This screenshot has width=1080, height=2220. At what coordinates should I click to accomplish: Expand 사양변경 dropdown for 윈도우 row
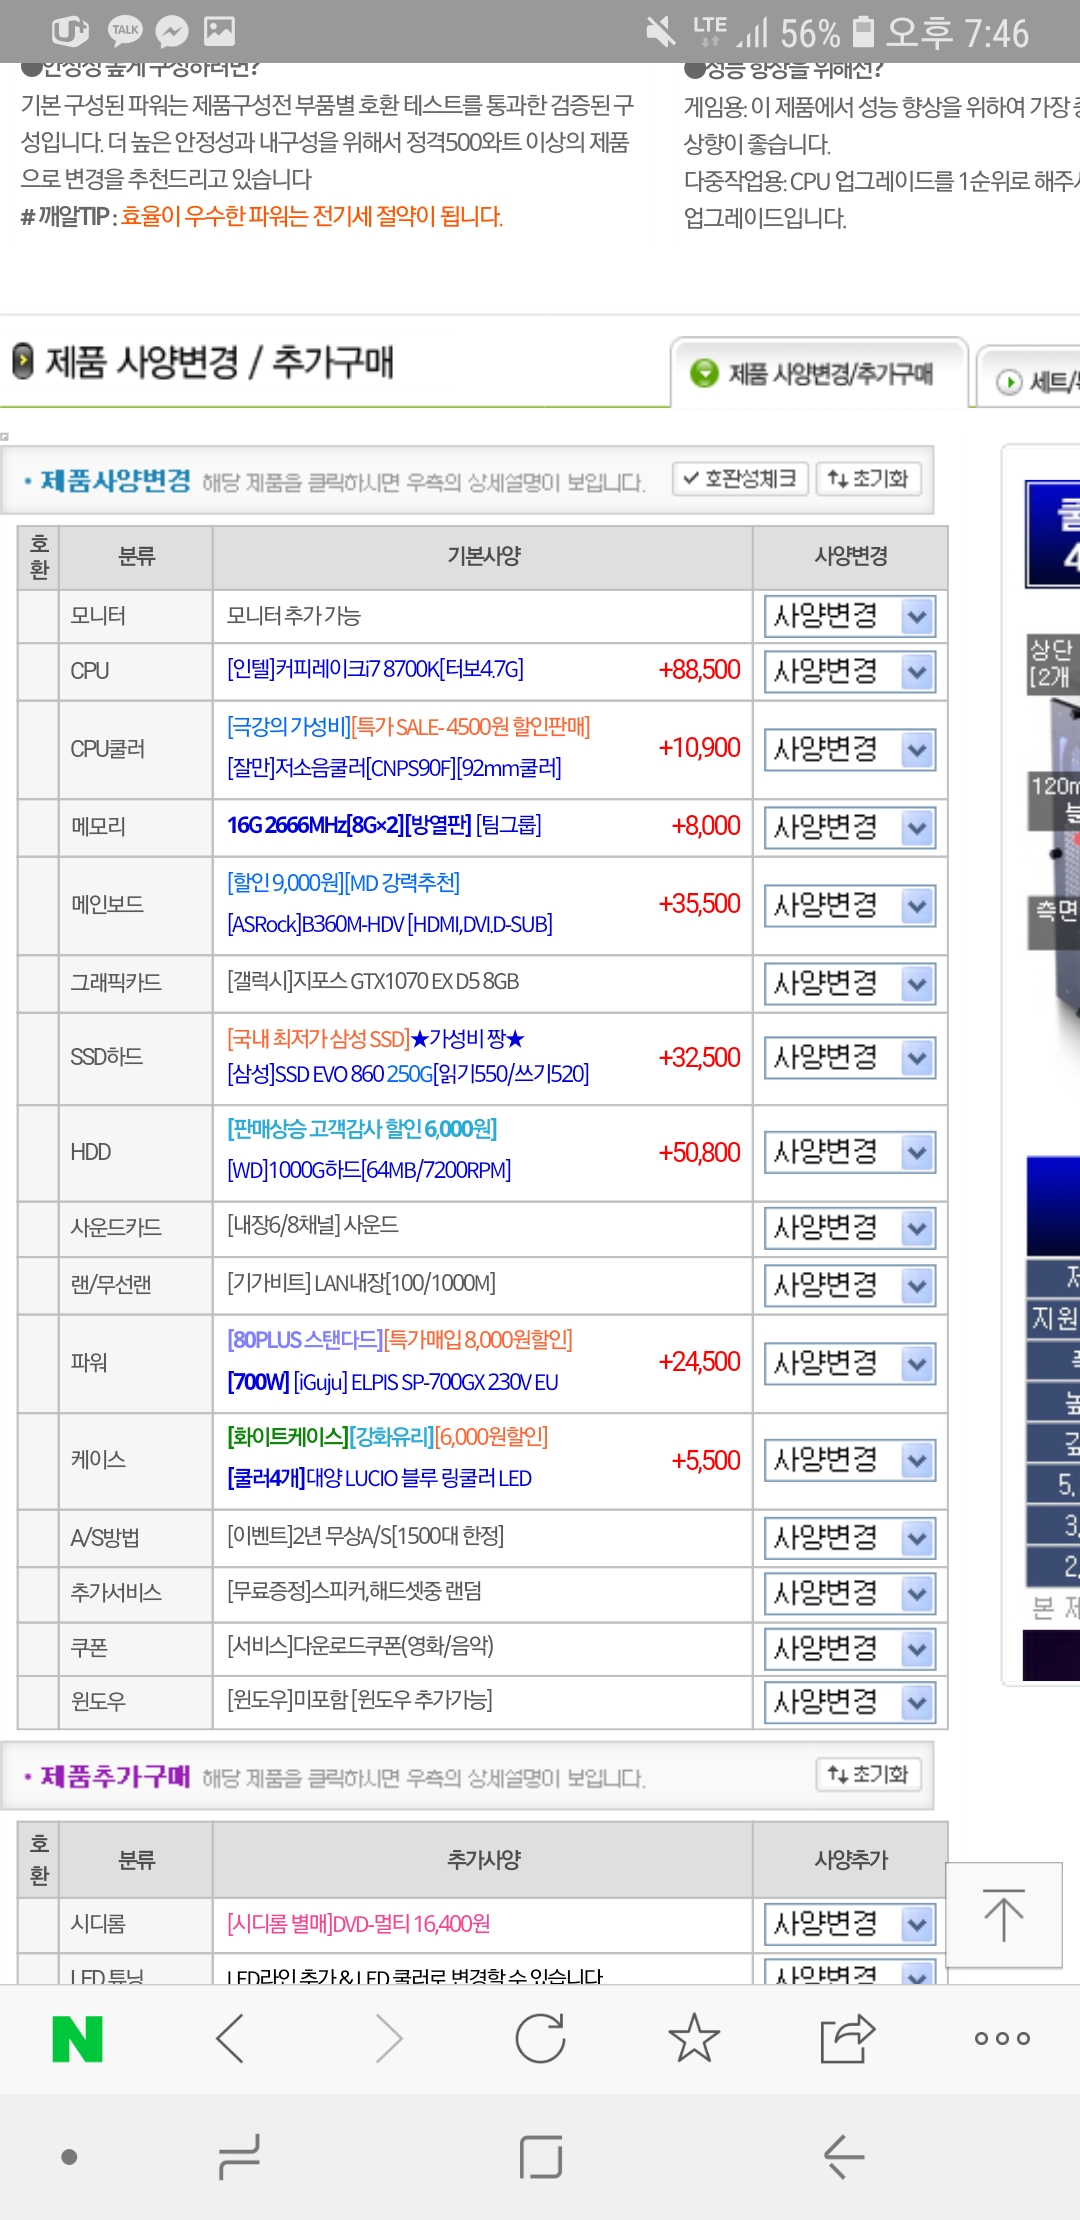pyautogui.click(x=850, y=1702)
